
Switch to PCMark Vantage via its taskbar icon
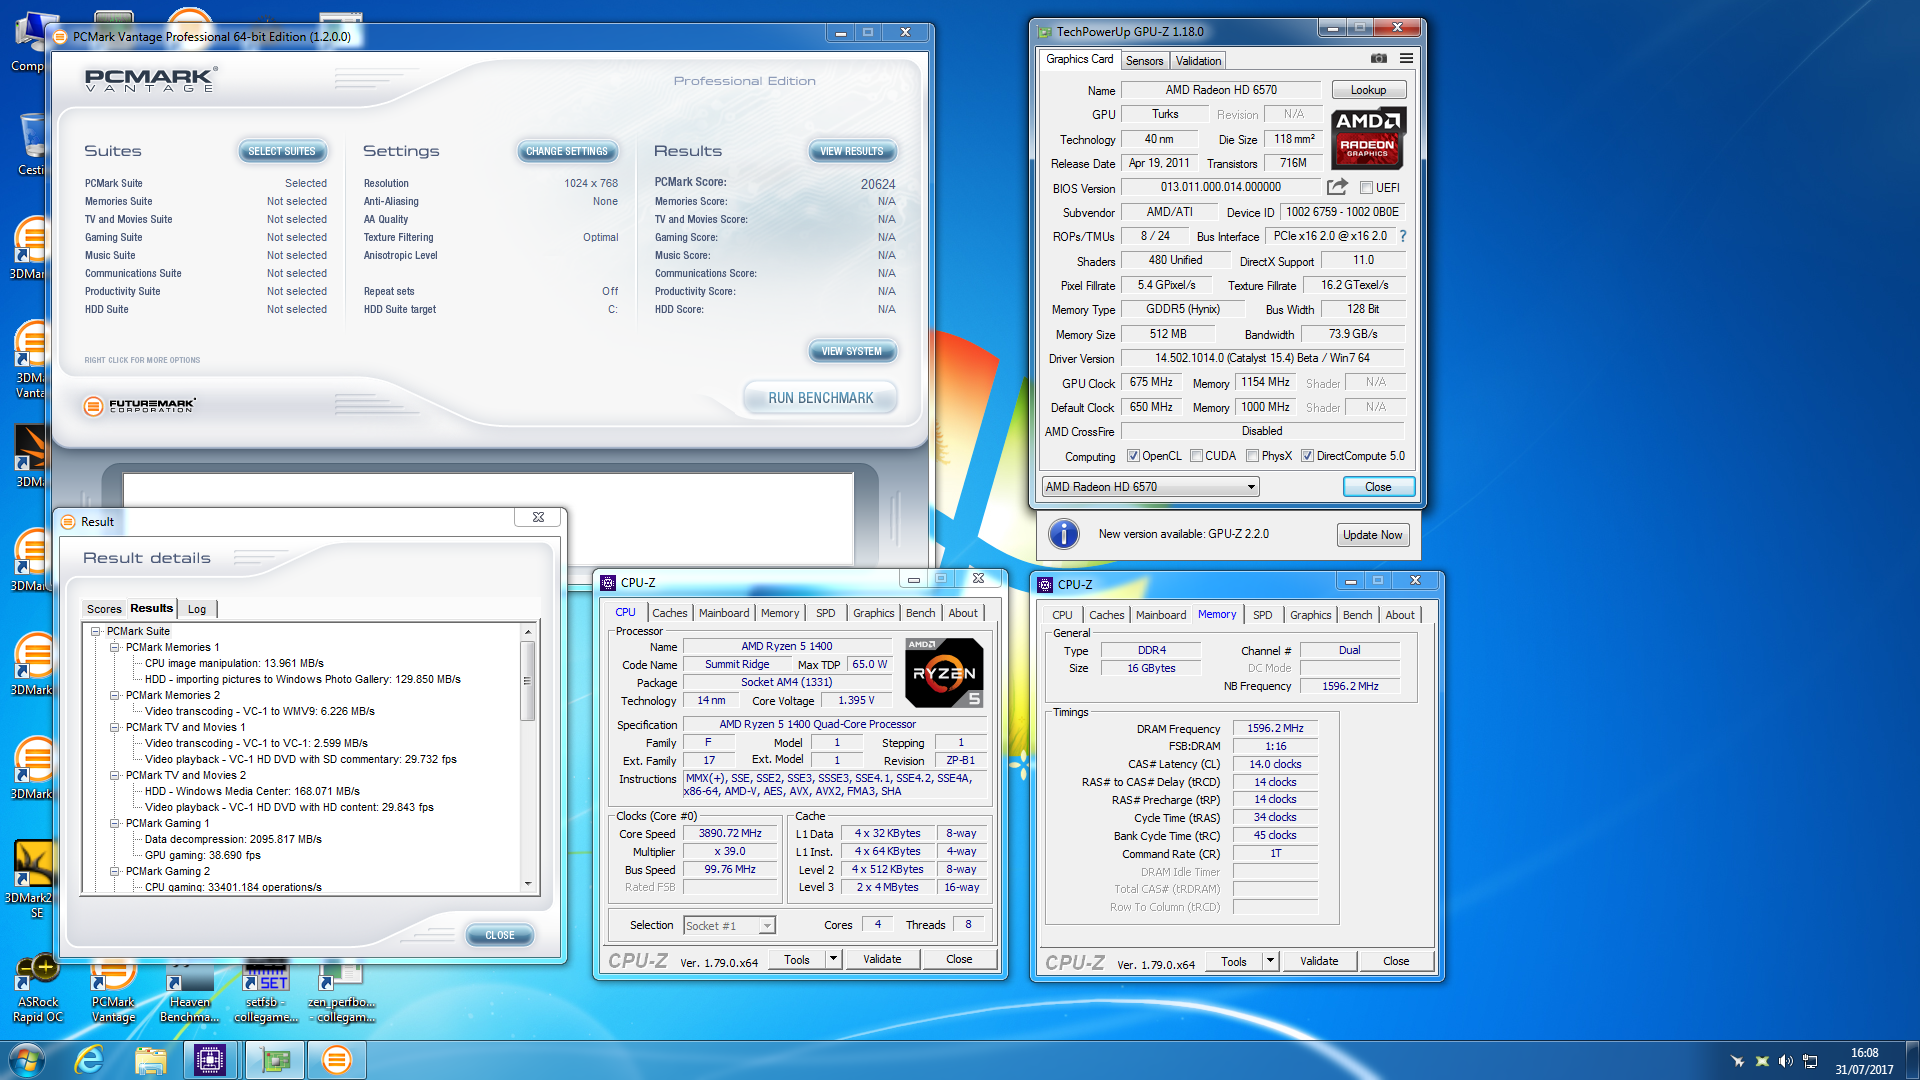pos(337,1060)
